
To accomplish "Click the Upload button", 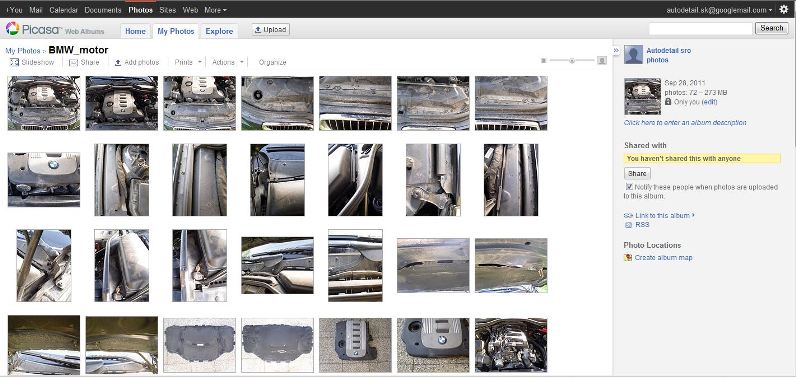I will click(271, 30).
